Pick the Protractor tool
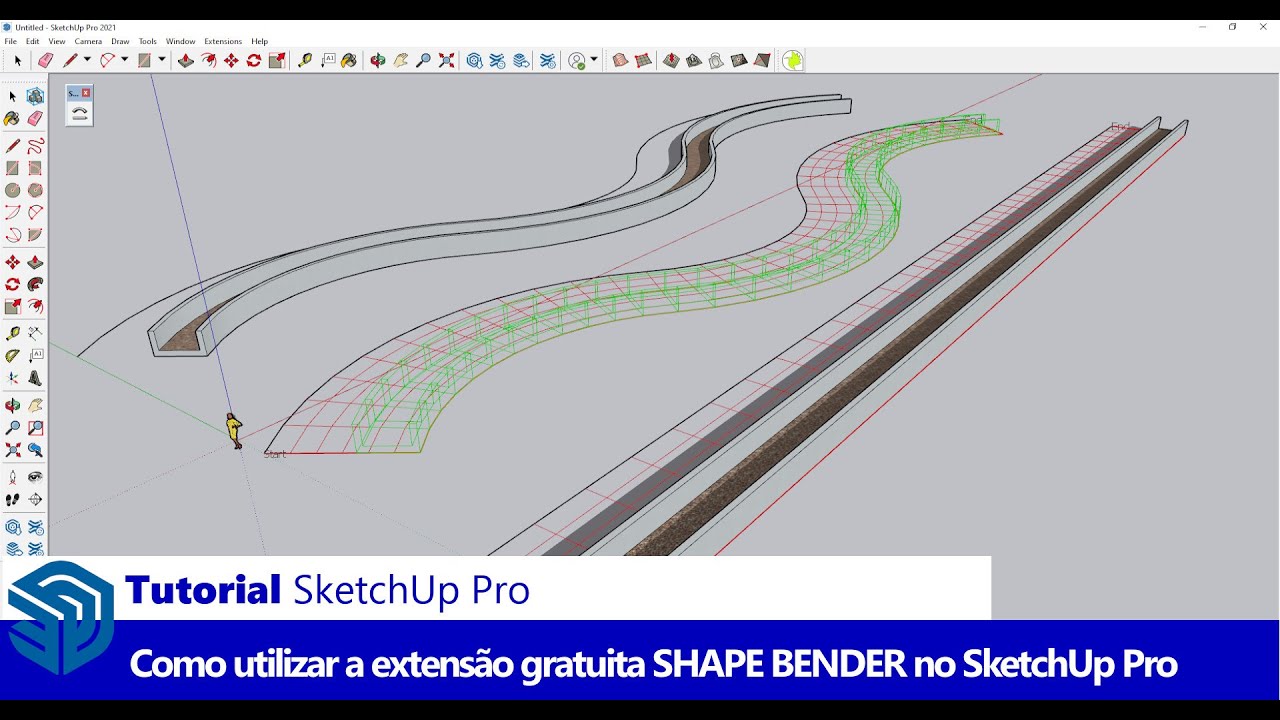The image size is (1280, 720). [13, 356]
